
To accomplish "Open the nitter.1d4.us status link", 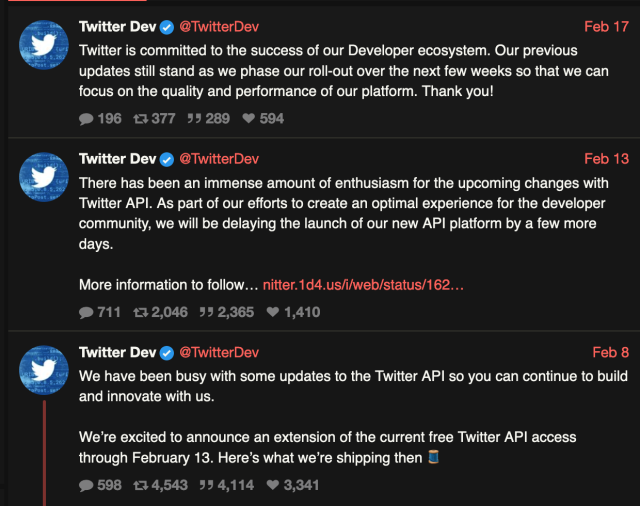I will pyautogui.click(x=363, y=285).
